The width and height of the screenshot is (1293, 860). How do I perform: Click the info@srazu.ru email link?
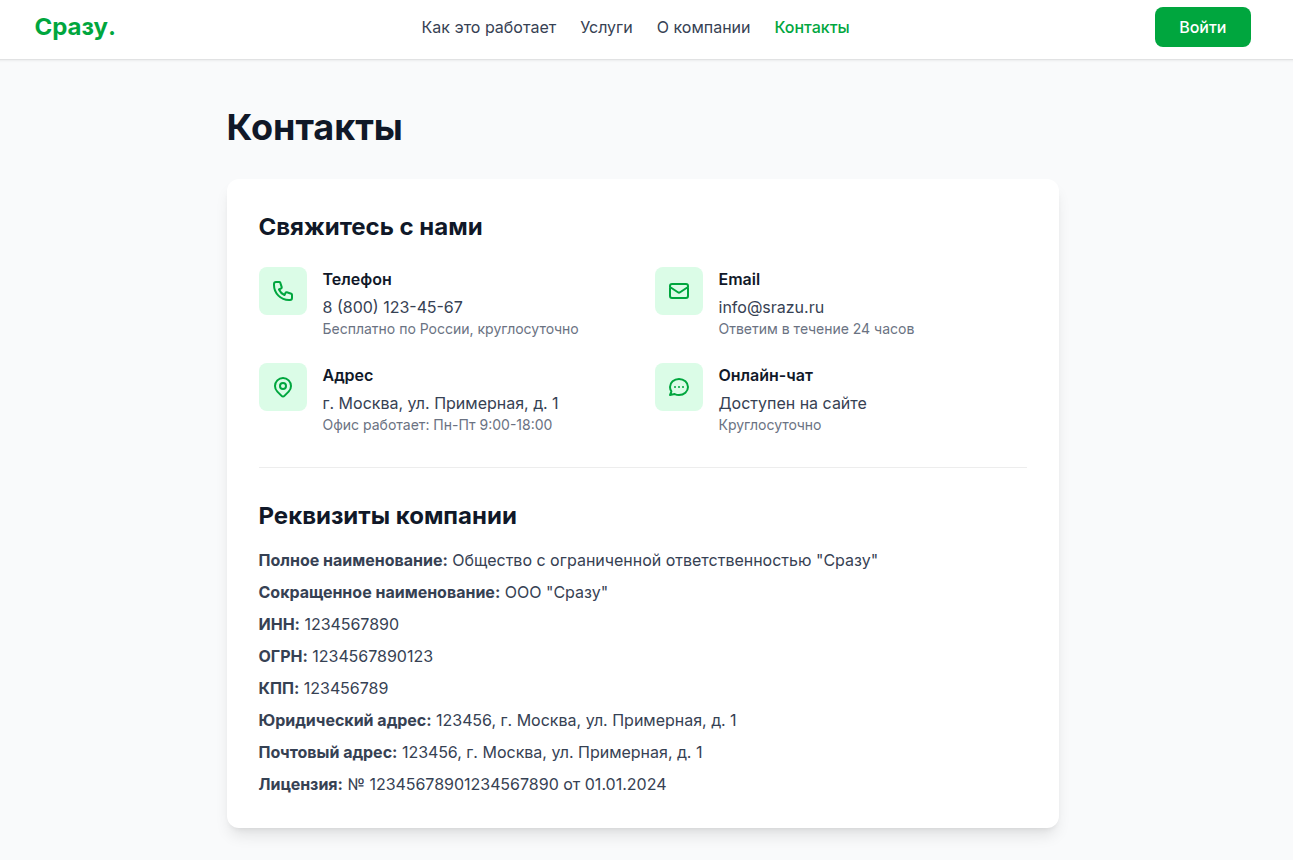click(x=771, y=307)
